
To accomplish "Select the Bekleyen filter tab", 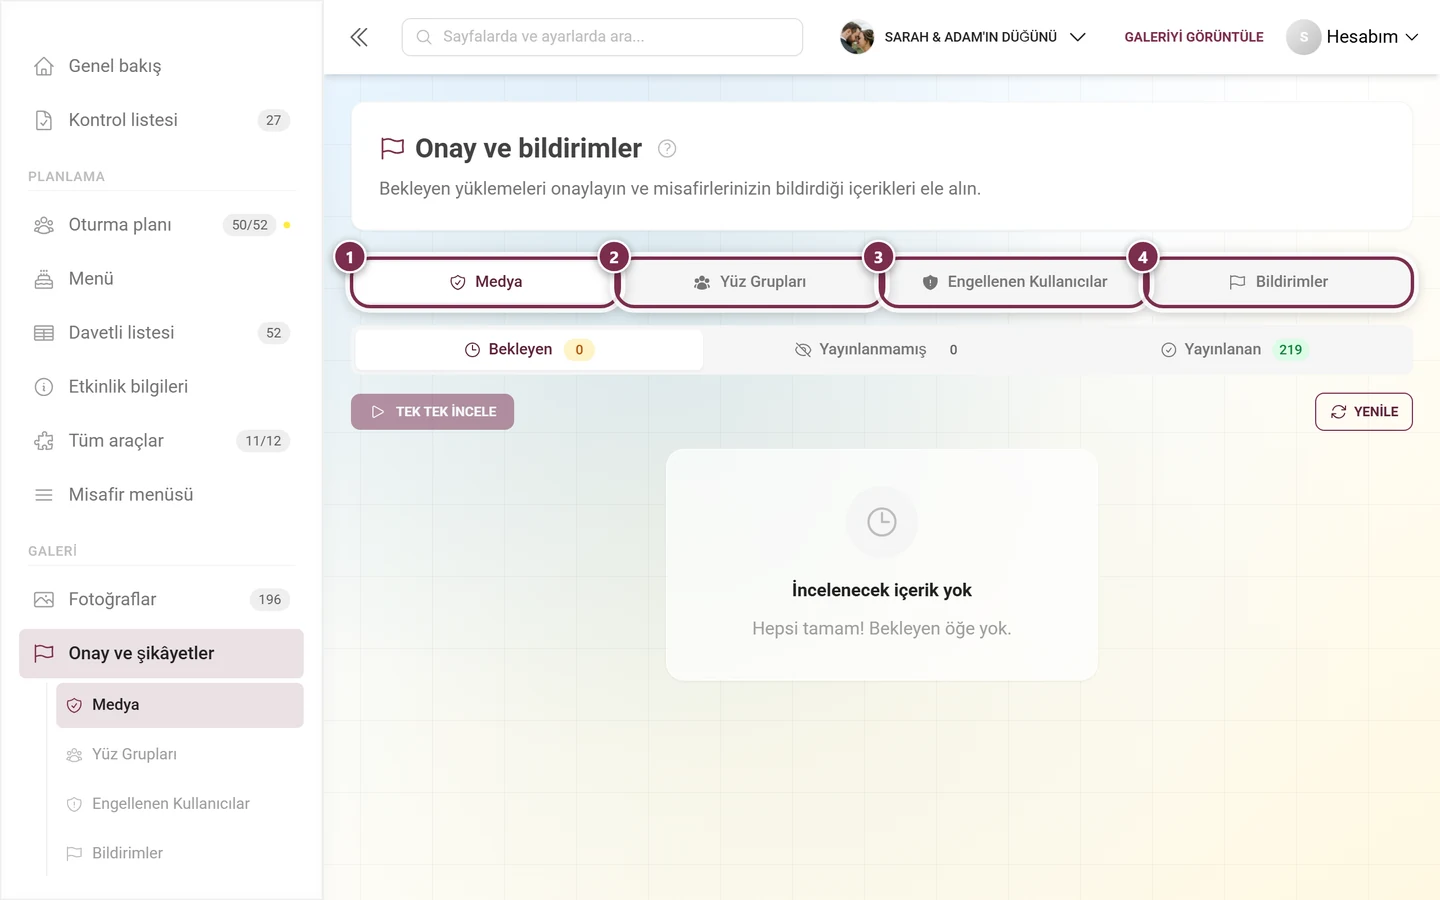I will [x=529, y=350].
